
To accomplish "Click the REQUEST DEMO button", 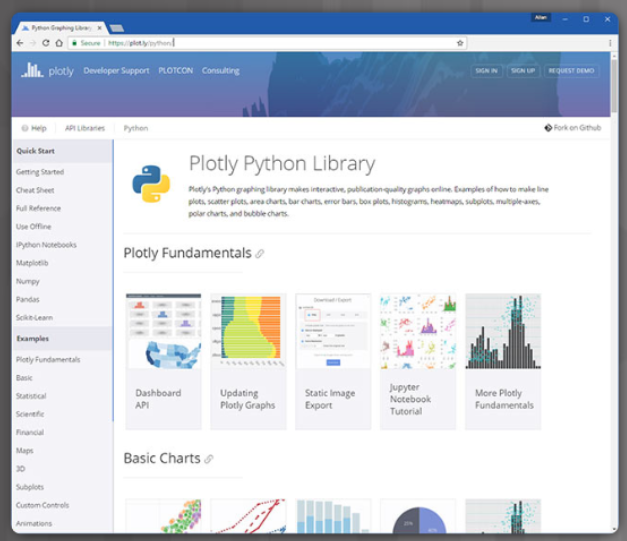I will [x=571, y=71].
